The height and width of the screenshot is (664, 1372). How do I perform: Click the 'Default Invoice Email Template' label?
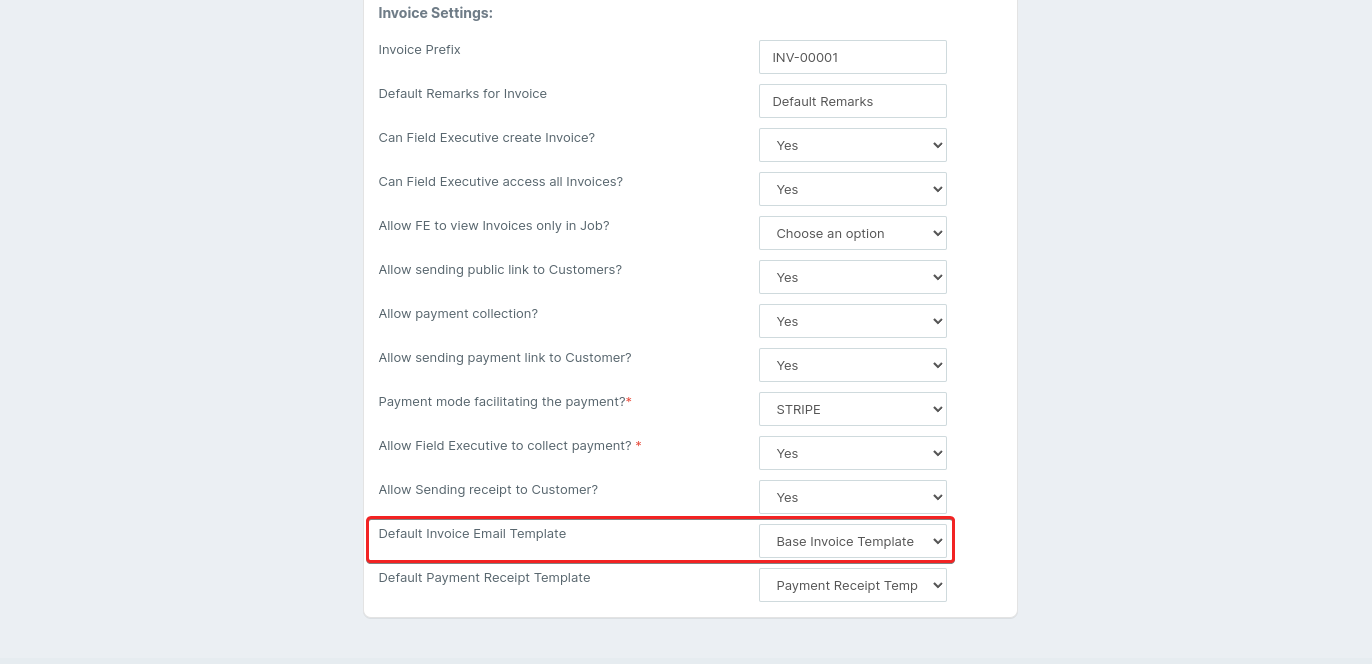point(472,534)
